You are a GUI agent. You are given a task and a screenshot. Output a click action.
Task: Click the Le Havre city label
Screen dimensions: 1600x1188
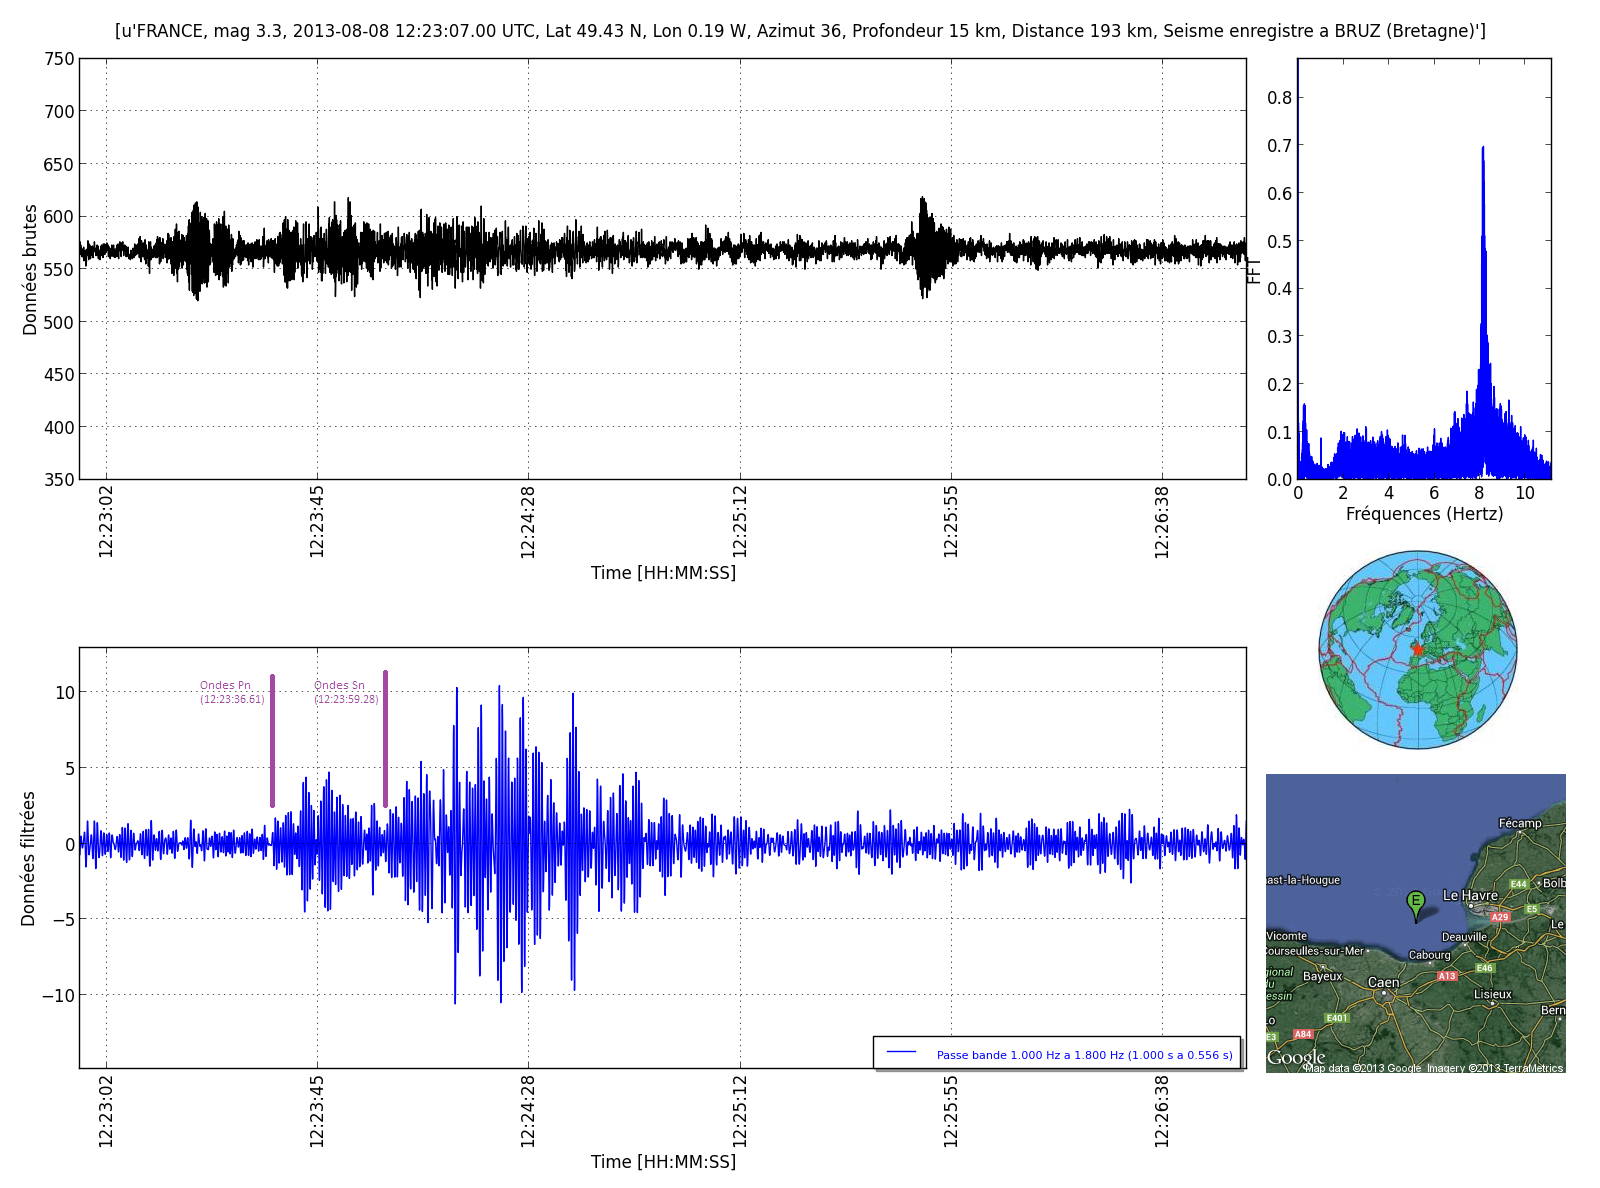1470,896
